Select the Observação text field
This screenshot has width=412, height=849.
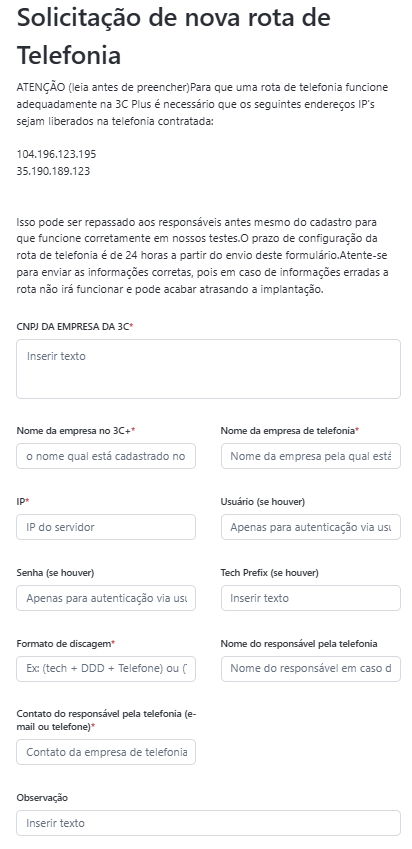click(208, 823)
